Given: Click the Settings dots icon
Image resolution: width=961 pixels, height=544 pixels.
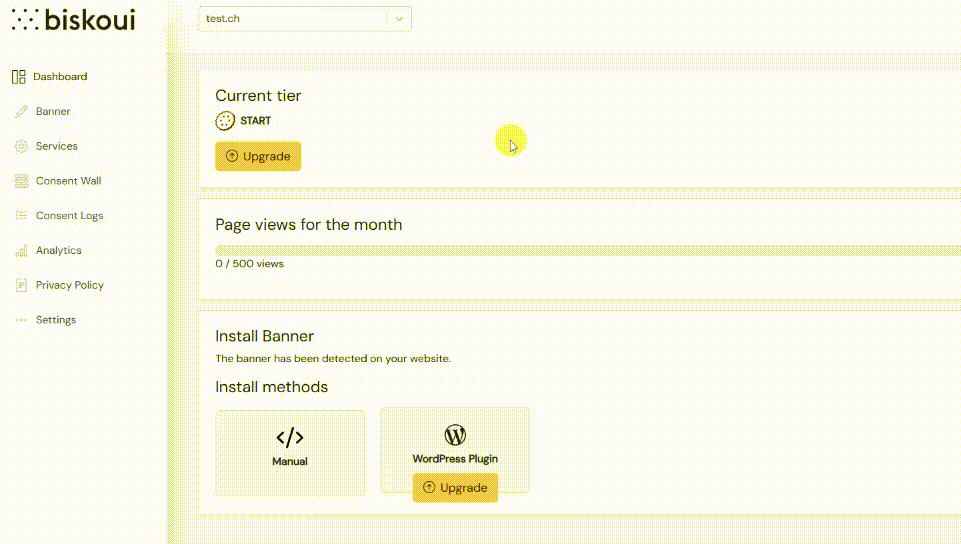Looking at the screenshot, I should (x=21, y=320).
